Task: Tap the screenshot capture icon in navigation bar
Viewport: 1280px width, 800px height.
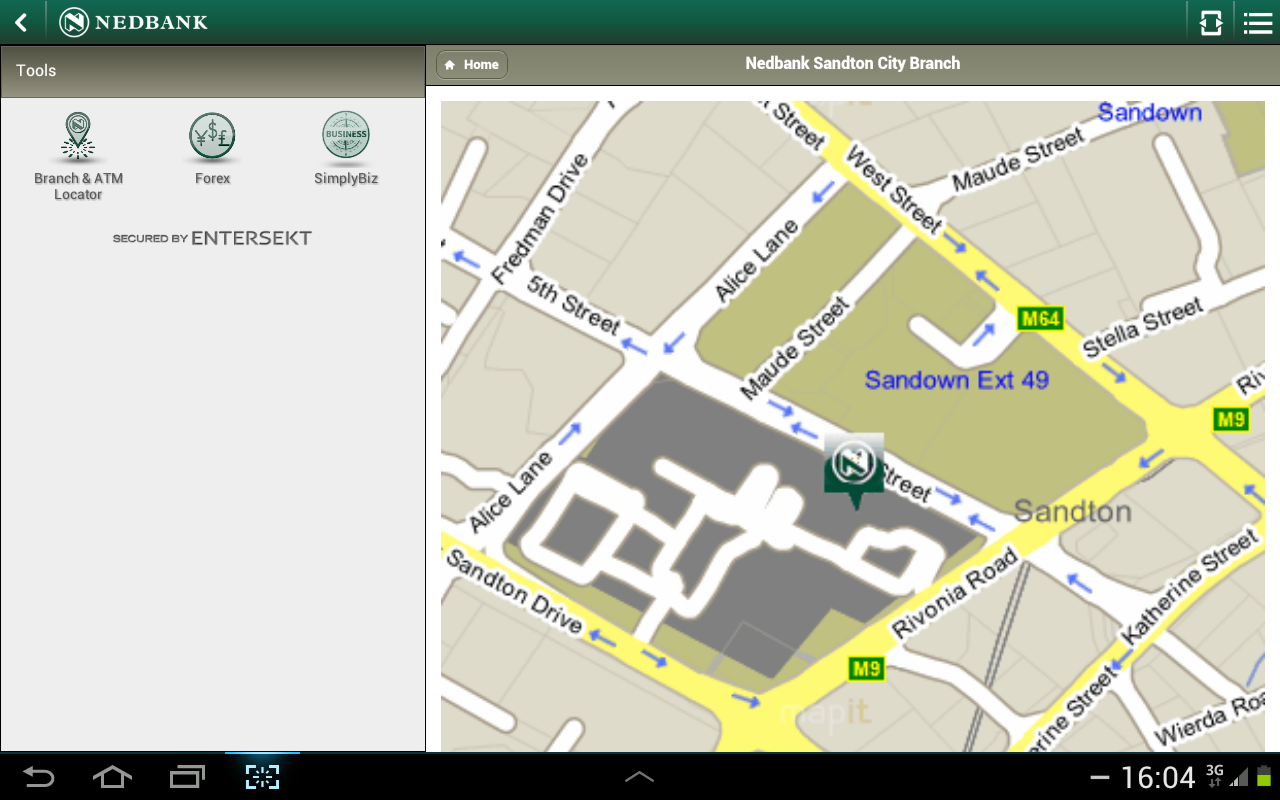Action: [262, 776]
